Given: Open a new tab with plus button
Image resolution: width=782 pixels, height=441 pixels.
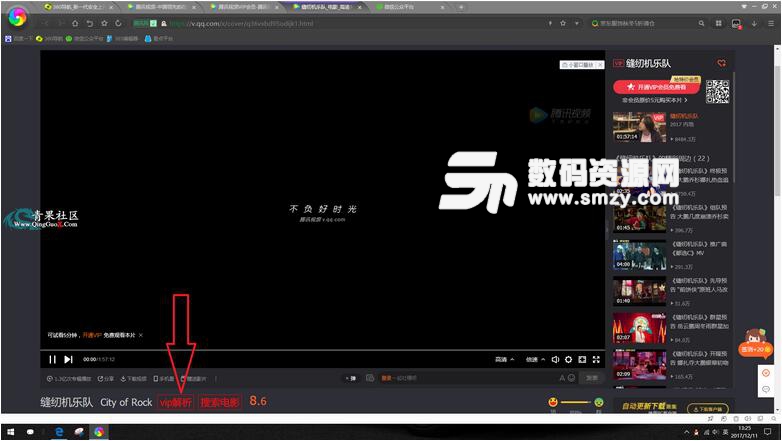Looking at the screenshot, I should [461, 7].
